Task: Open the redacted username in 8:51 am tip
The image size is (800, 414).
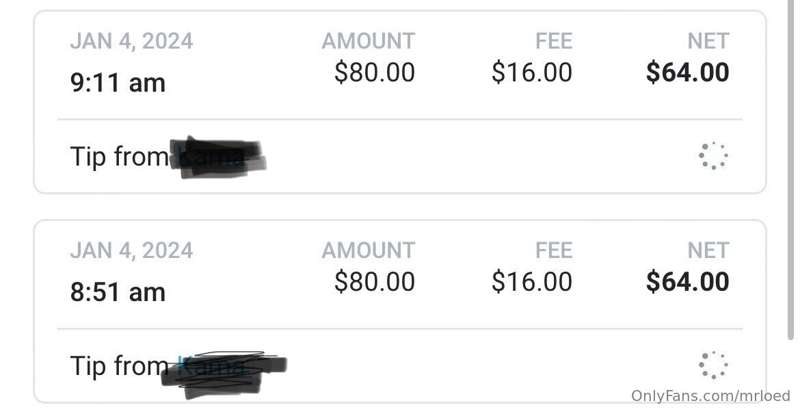Action: click(x=223, y=374)
